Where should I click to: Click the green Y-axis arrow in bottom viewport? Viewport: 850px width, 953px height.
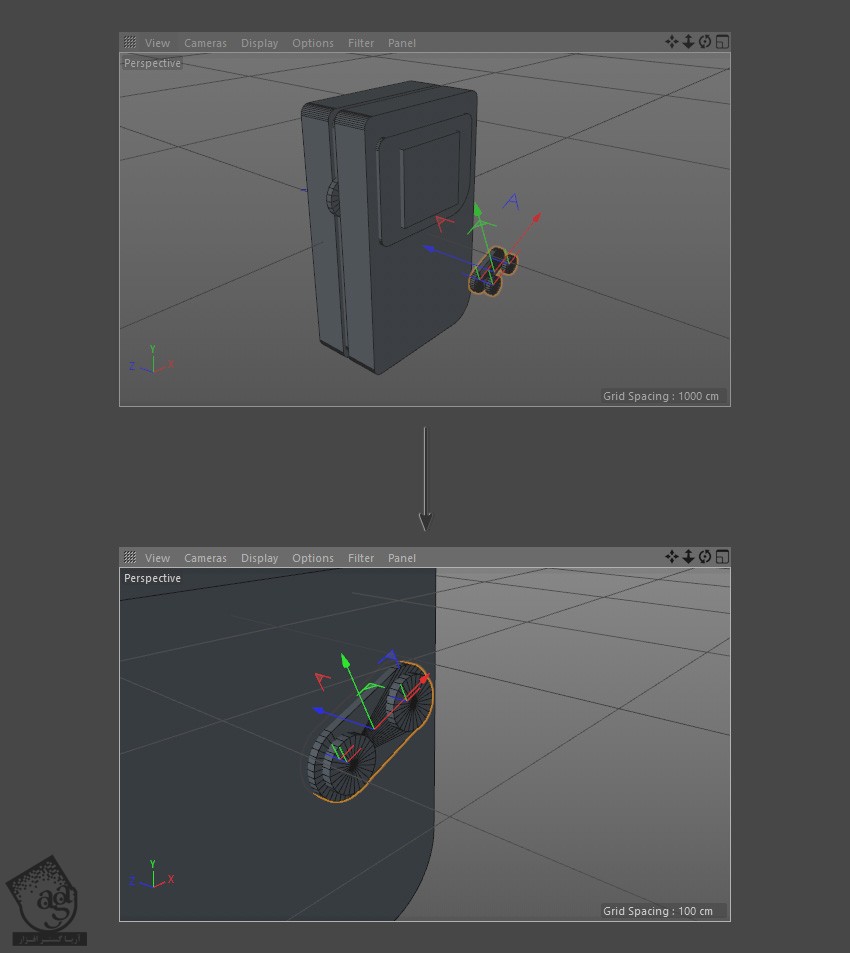pos(346,661)
